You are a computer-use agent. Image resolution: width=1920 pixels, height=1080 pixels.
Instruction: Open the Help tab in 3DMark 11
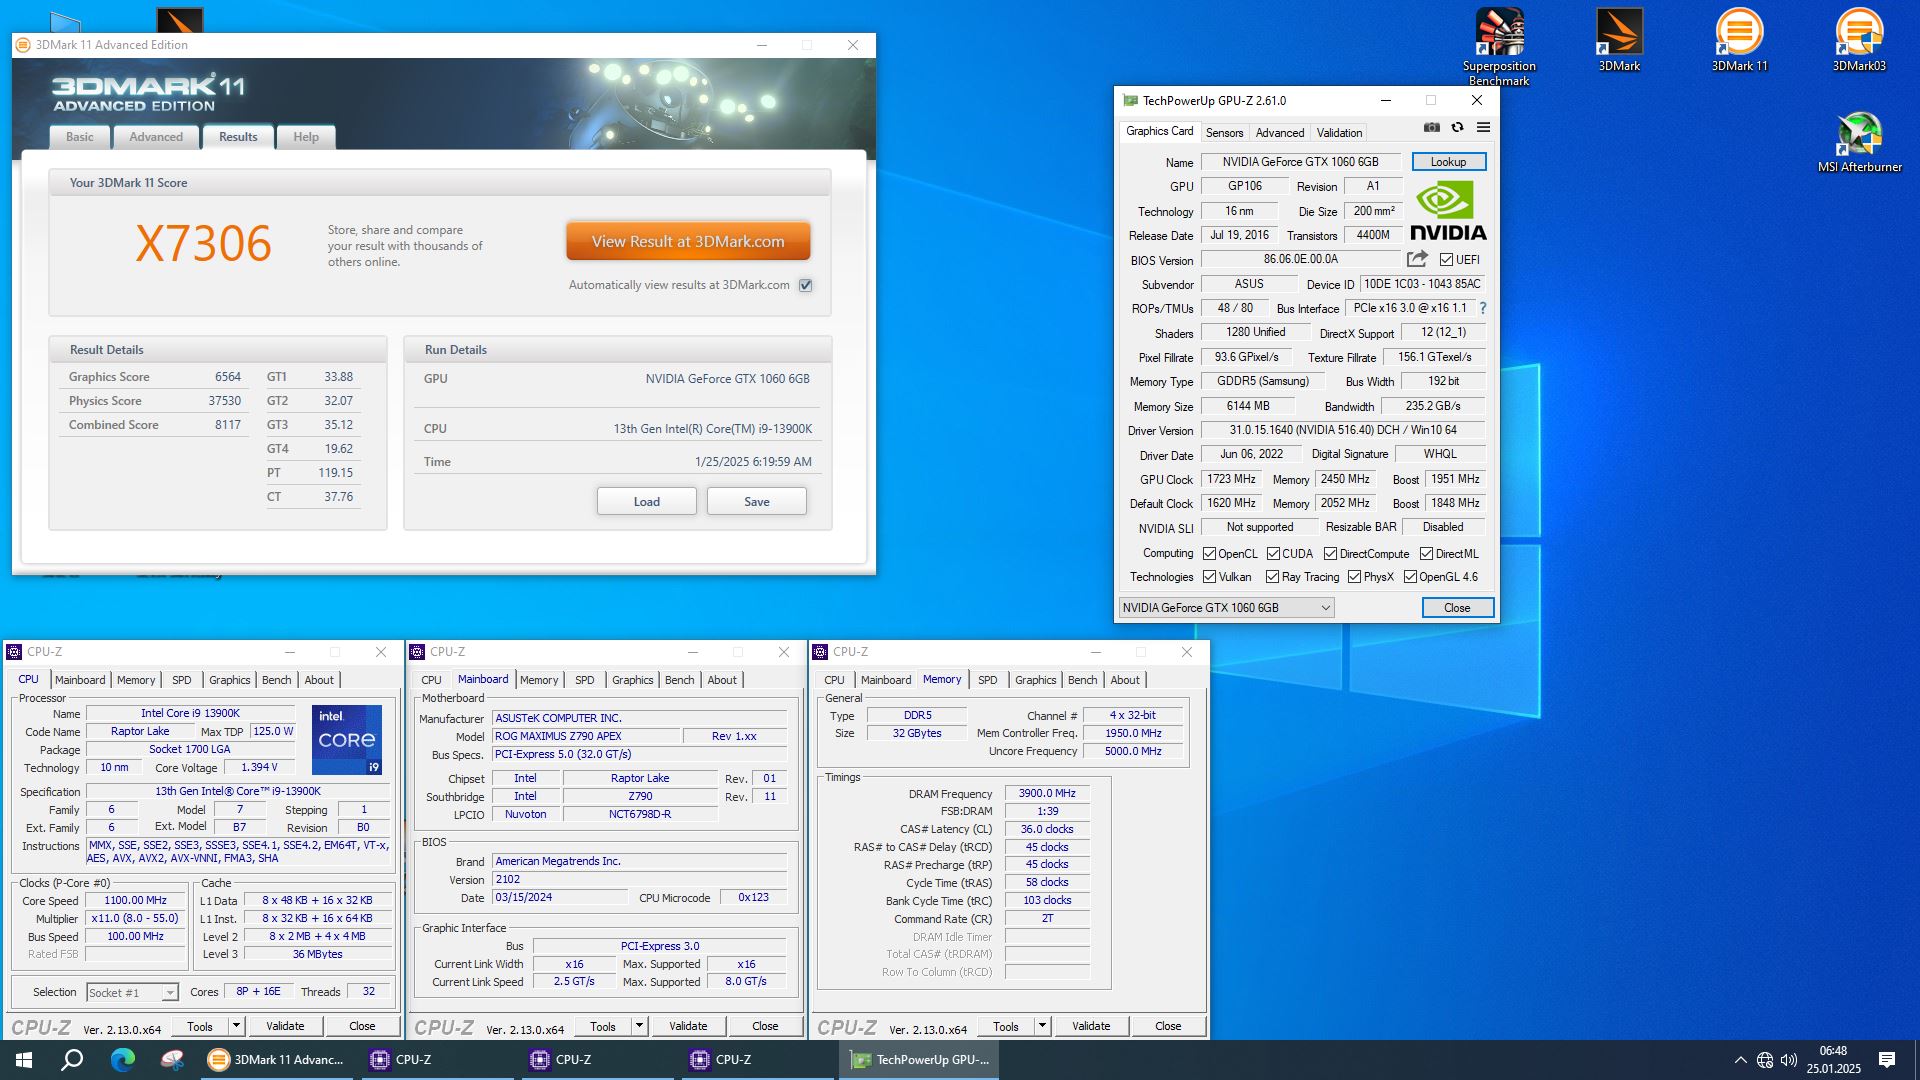click(x=306, y=137)
